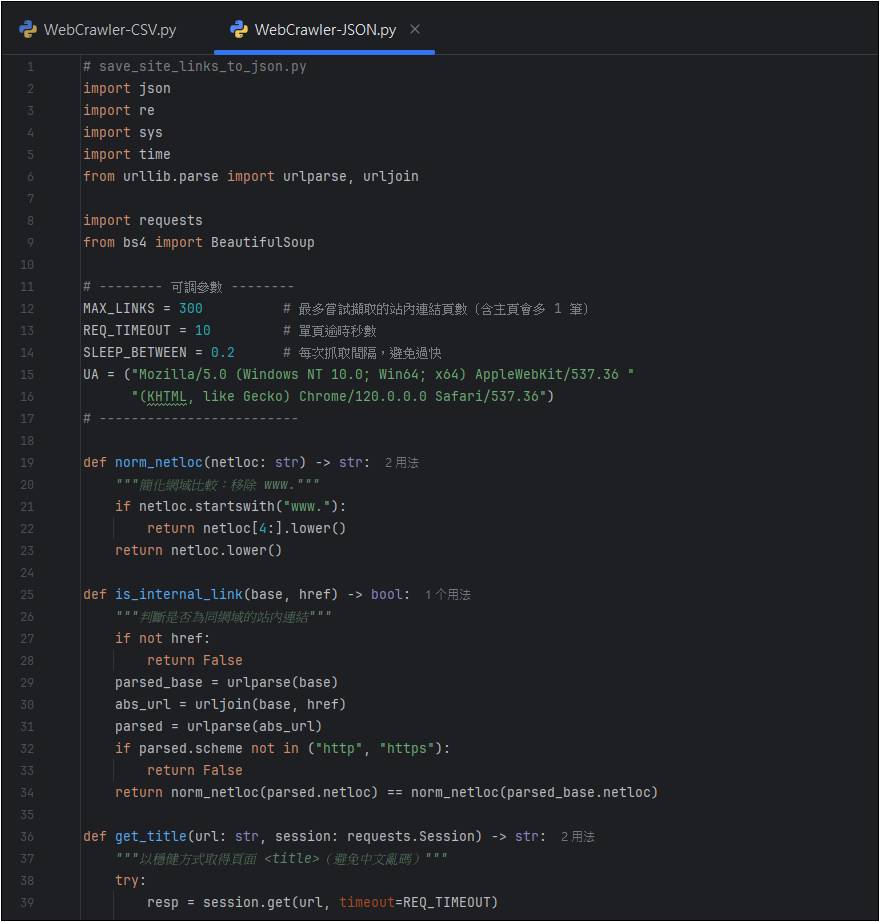Click the Python icon on WebCrawler-CSV.py tab
The height and width of the screenshot is (922, 880).
28,29
